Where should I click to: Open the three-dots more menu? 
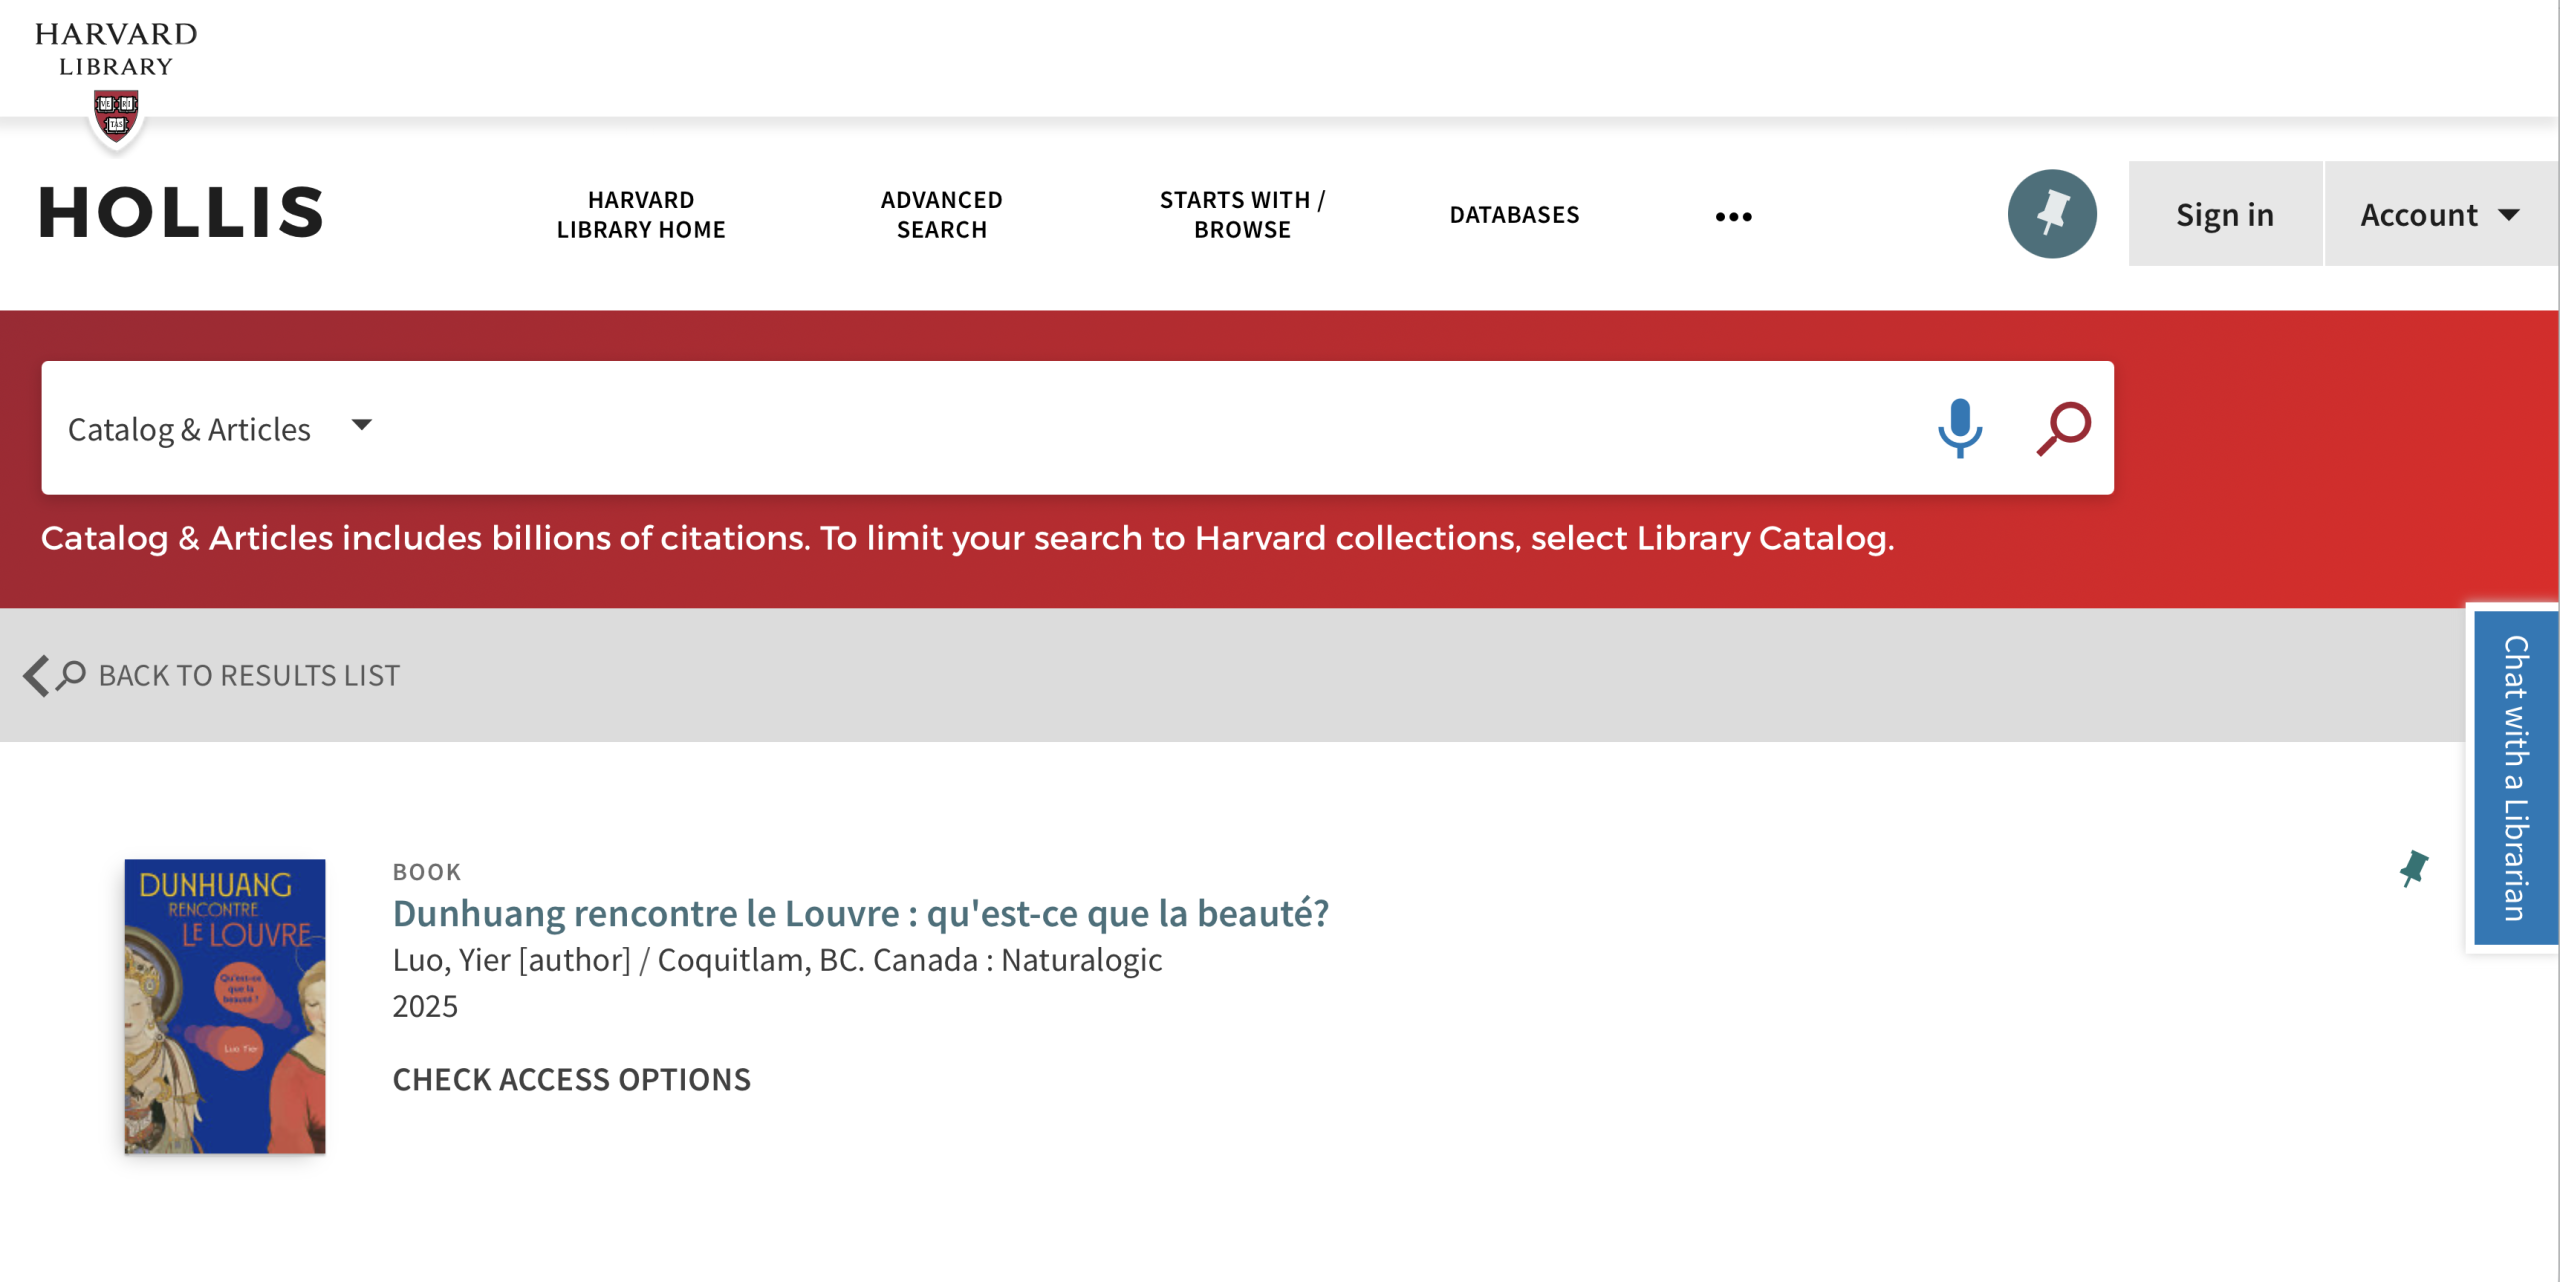tap(1733, 216)
